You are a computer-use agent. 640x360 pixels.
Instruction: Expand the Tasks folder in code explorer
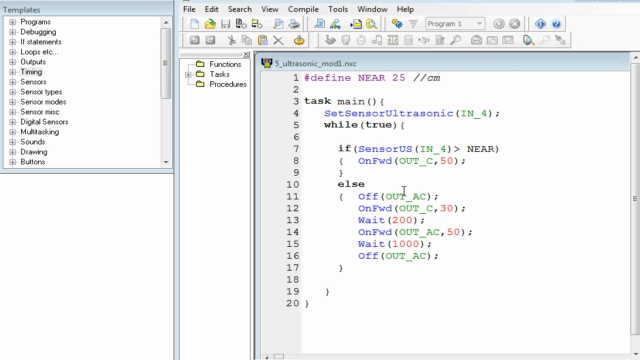click(188, 74)
